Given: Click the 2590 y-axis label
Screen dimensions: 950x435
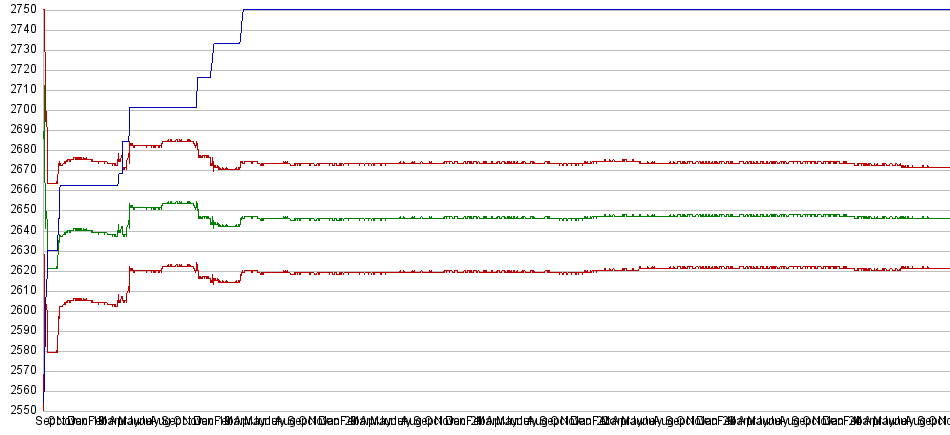Looking at the screenshot, I should click(x=20, y=330).
